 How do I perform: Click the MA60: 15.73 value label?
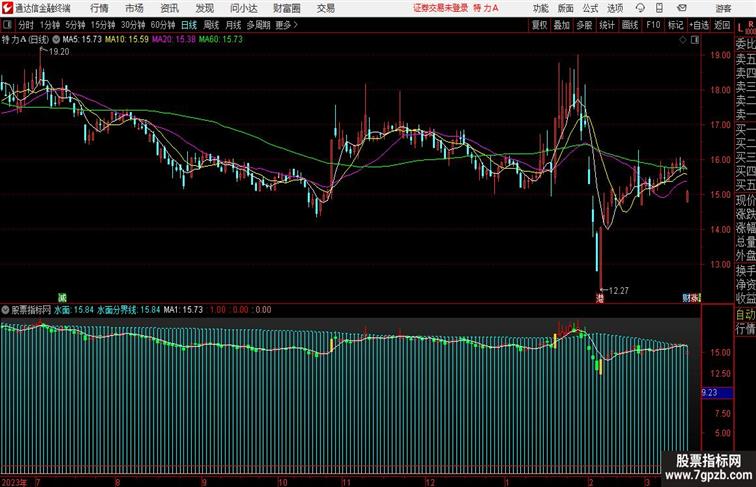221,40
